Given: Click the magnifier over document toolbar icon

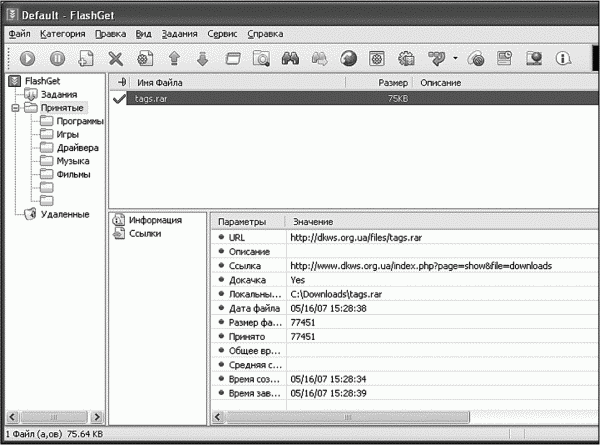Looking at the screenshot, I should tap(261, 59).
